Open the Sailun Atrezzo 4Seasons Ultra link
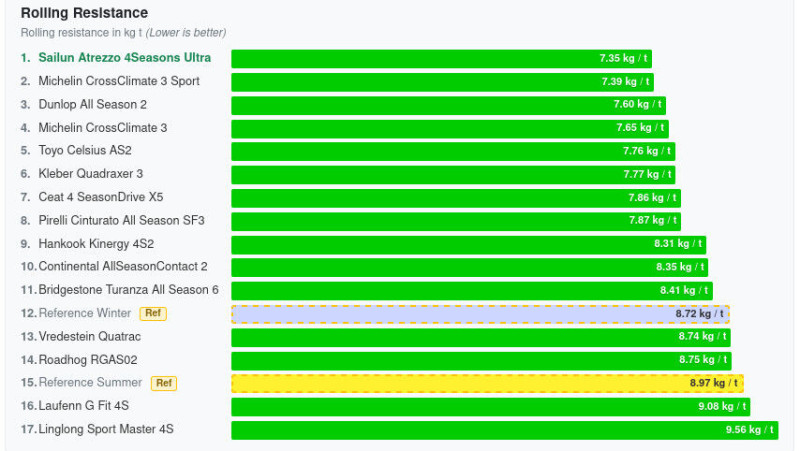Viewport: 800px width, 451px height. (124, 58)
